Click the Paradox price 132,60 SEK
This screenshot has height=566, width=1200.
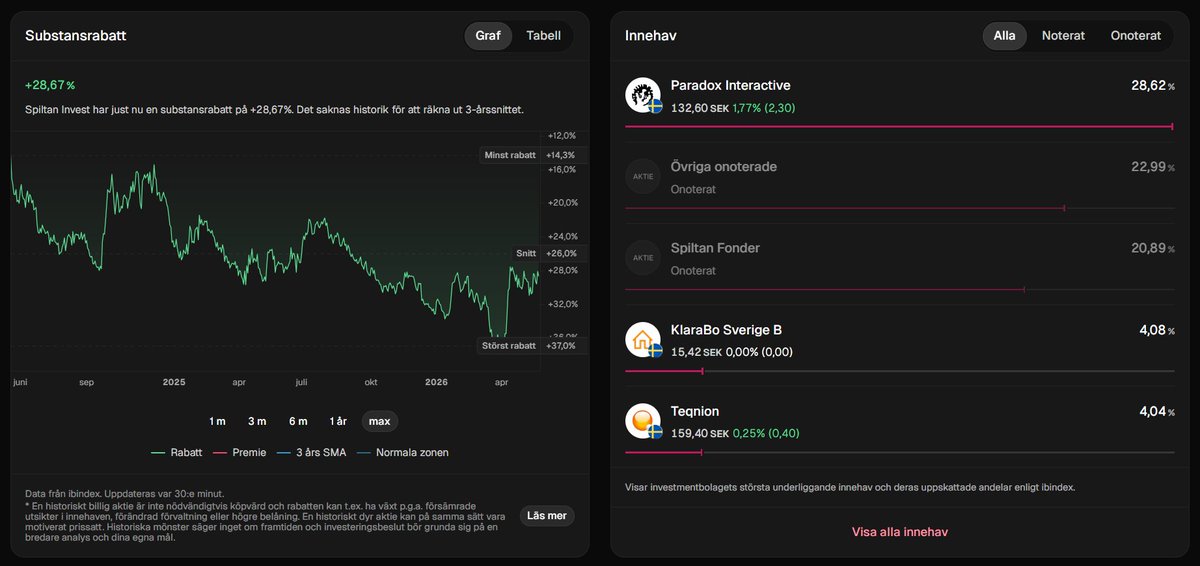click(x=700, y=108)
